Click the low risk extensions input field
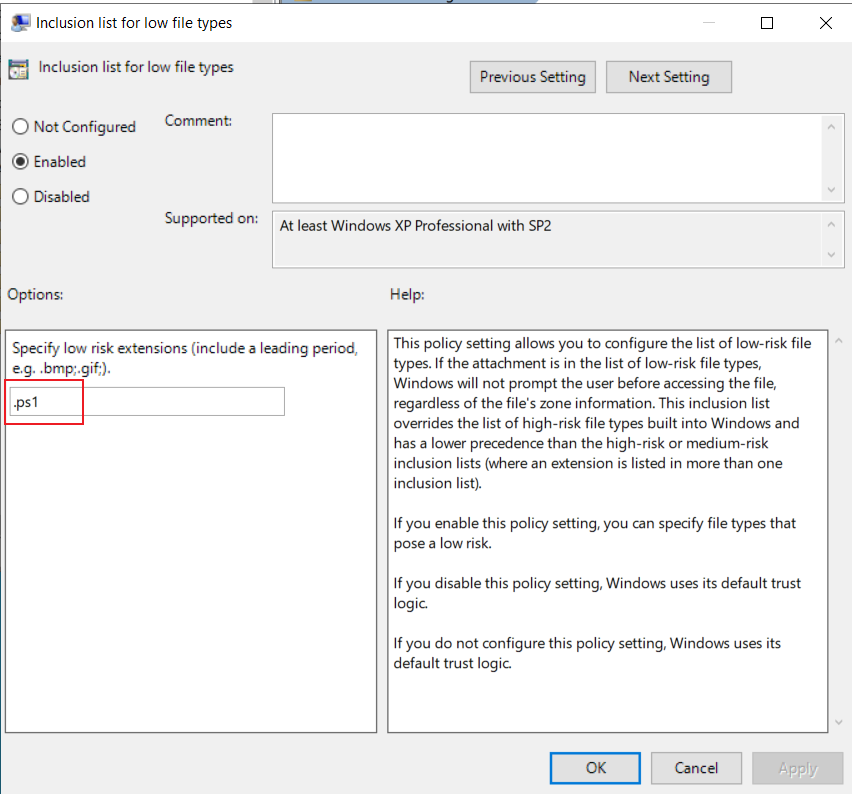This screenshot has height=794, width=852. coord(147,402)
